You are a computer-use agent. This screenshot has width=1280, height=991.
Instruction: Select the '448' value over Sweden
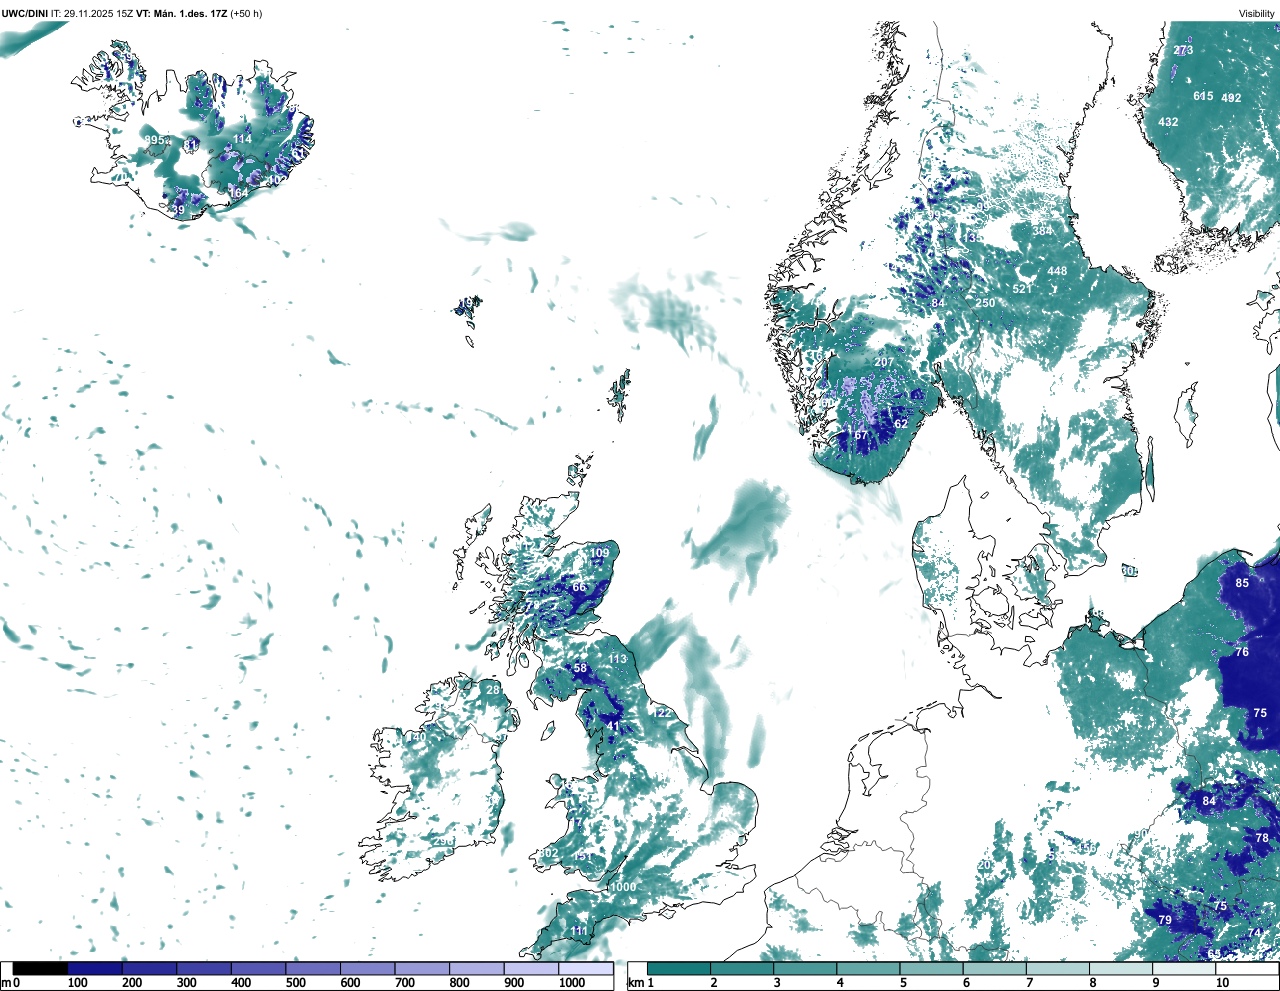coord(1057,271)
